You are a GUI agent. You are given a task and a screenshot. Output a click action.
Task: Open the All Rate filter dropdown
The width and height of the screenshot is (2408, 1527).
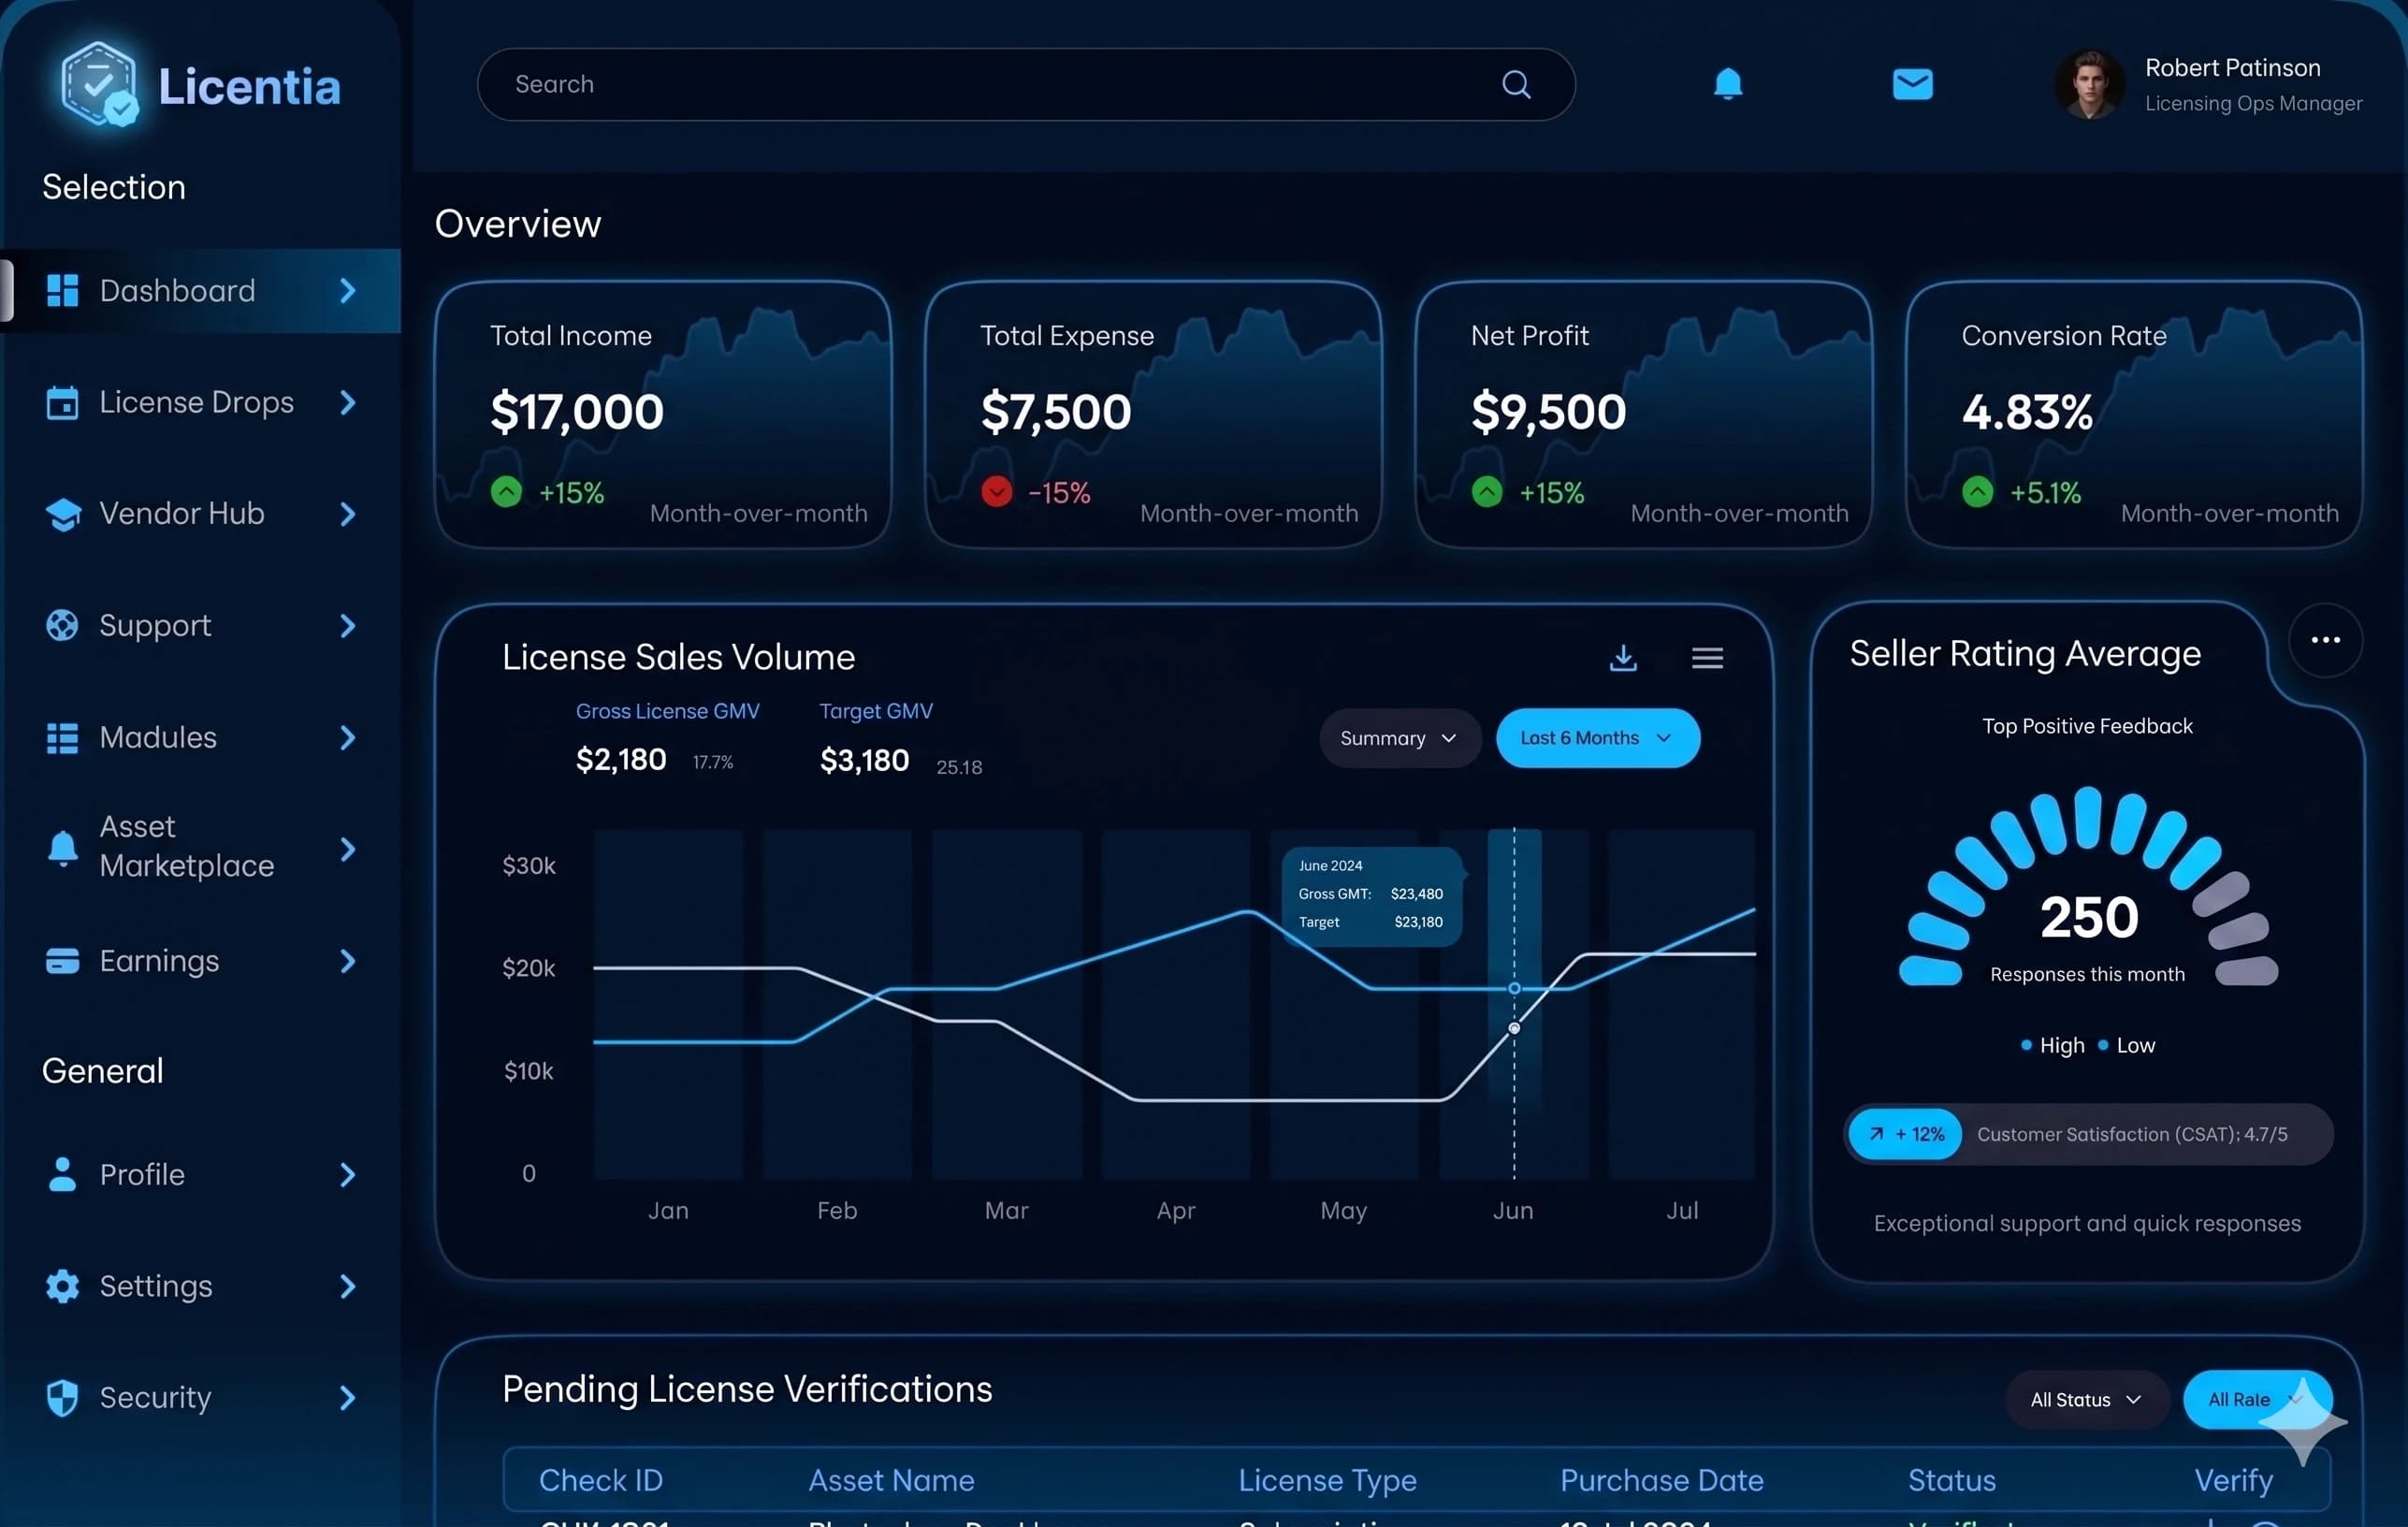[2256, 1399]
